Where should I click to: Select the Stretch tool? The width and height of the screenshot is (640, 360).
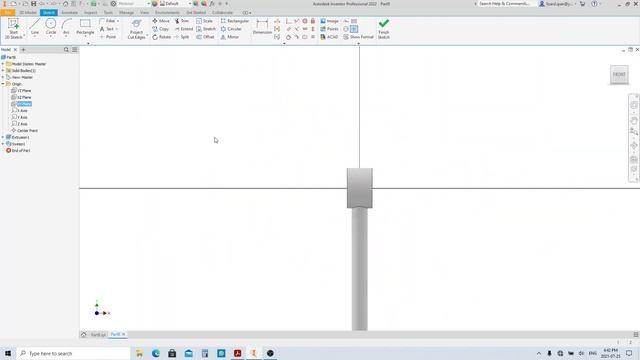pyautogui.click(x=206, y=29)
